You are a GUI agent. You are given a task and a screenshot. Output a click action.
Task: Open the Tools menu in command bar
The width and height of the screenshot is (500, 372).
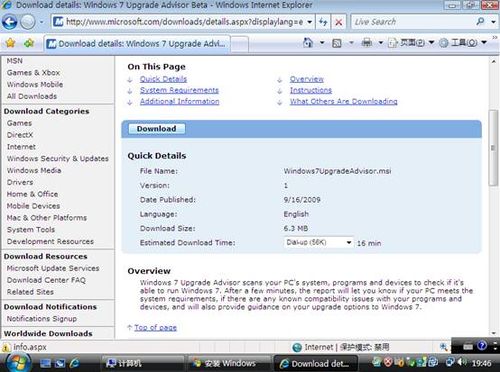click(463, 43)
